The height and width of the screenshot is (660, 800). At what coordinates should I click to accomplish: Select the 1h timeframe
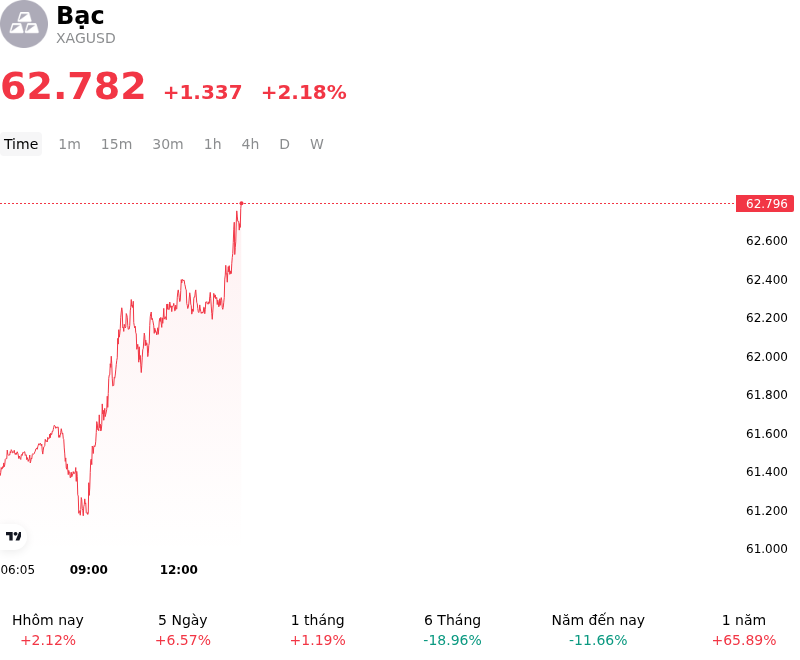pos(213,144)
